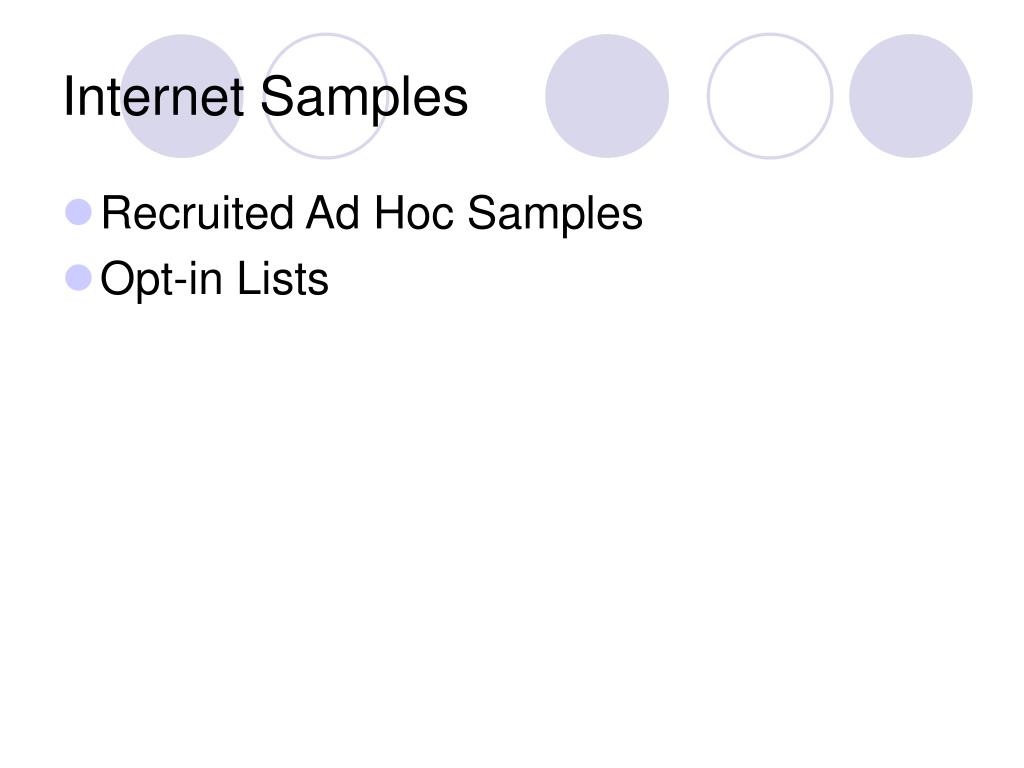Click the capital "R" of "Recruited"
Viewport: 1024px width, 768px height.
116,213
